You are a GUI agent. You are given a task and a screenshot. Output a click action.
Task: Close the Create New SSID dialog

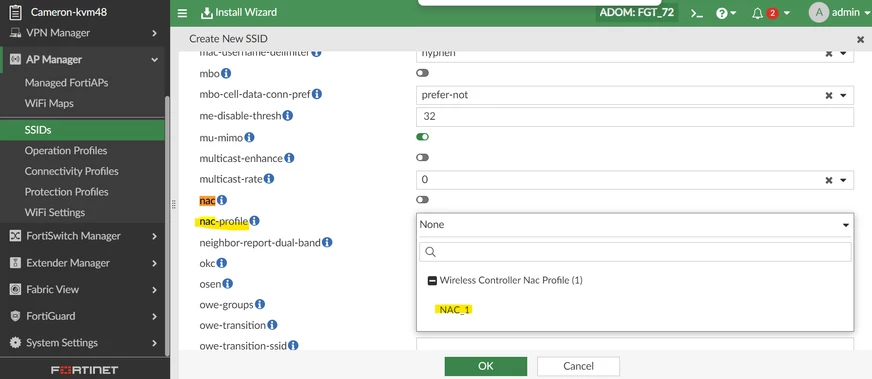pos(860,39)
